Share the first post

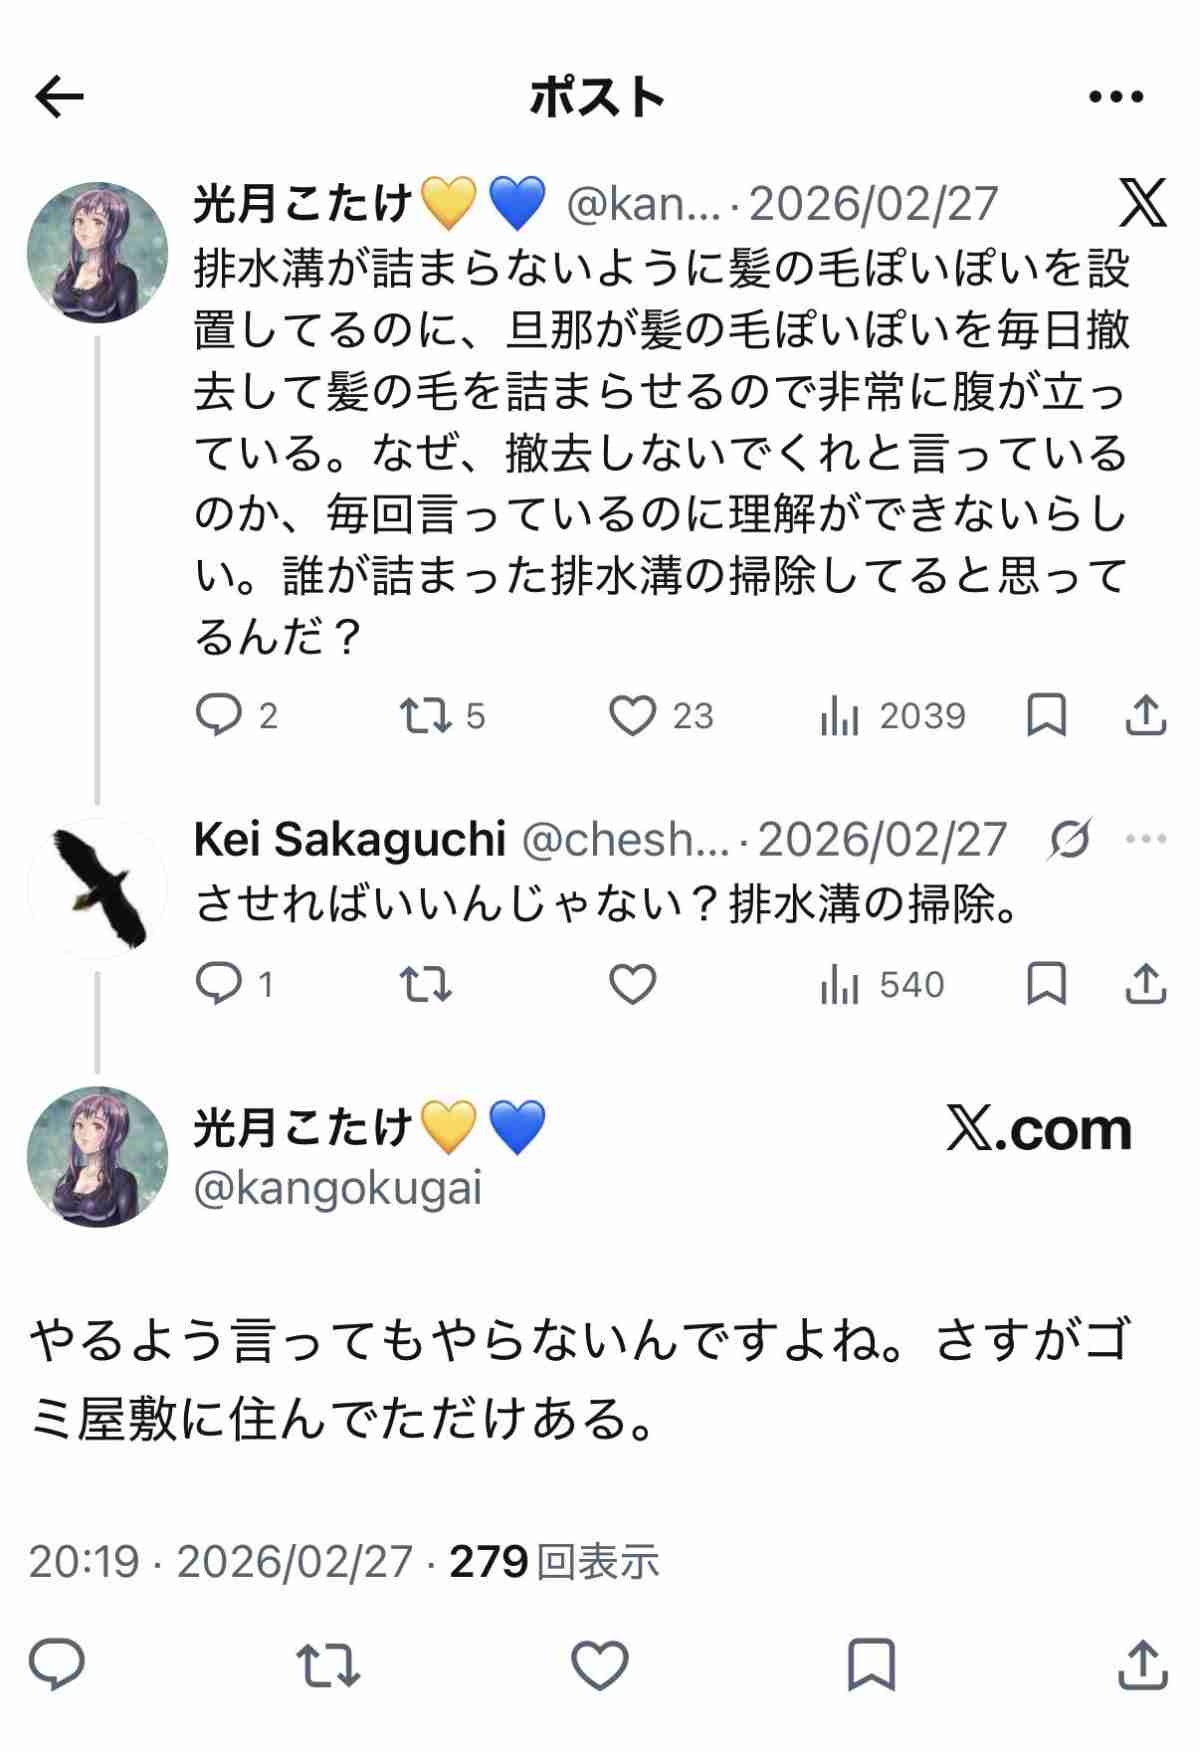tap(1145, 716)
